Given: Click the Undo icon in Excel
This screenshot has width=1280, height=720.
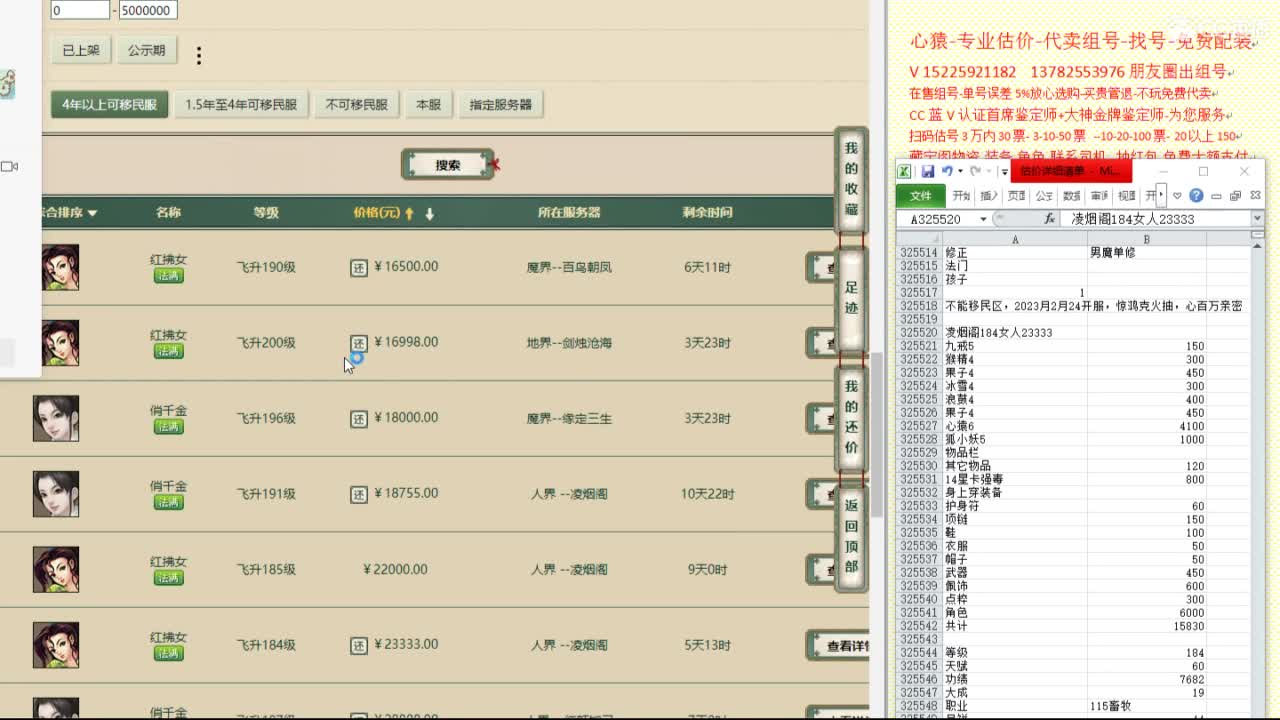Looking at the screenshot, I should [x=946, y=171].
